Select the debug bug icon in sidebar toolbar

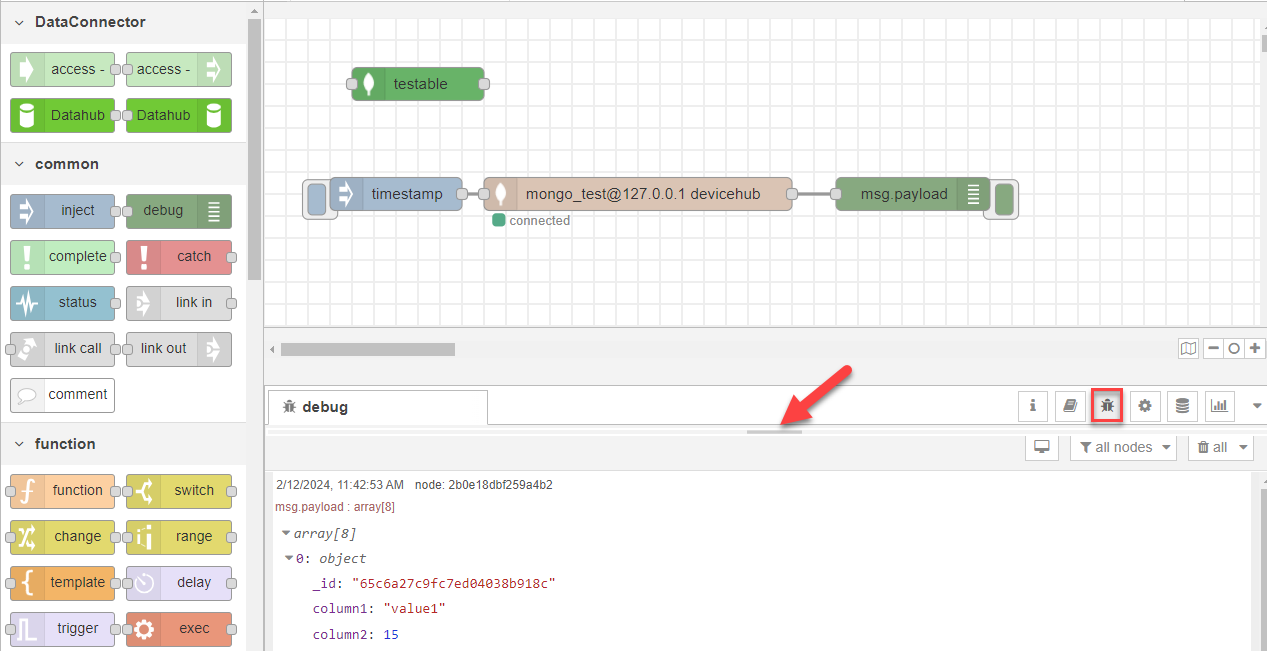click(1107, 406)
